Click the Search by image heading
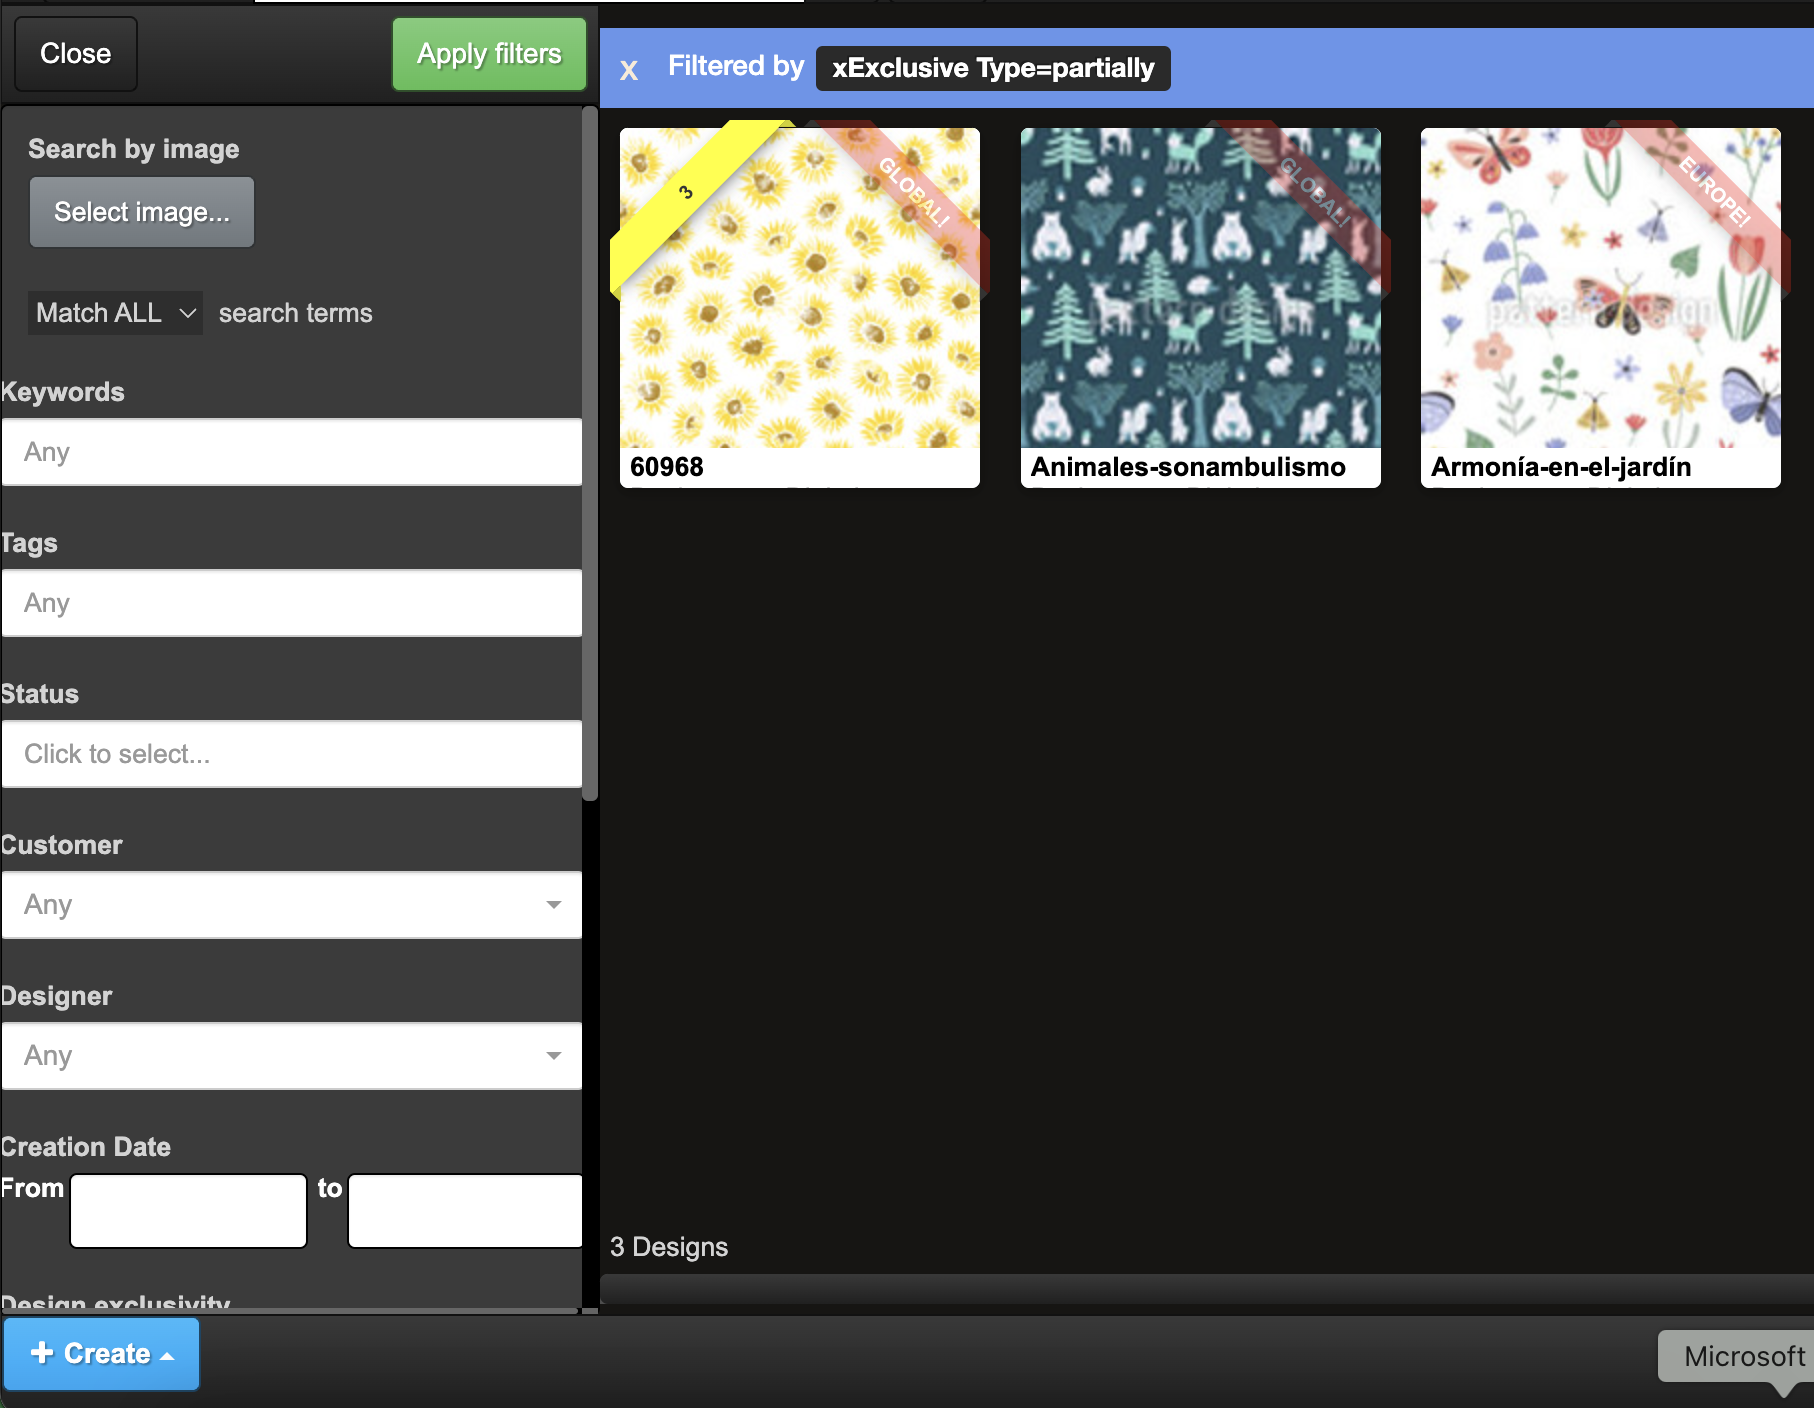Image resolution: width=1814 pixels, height=1408 pixels. tap(134, 149)
